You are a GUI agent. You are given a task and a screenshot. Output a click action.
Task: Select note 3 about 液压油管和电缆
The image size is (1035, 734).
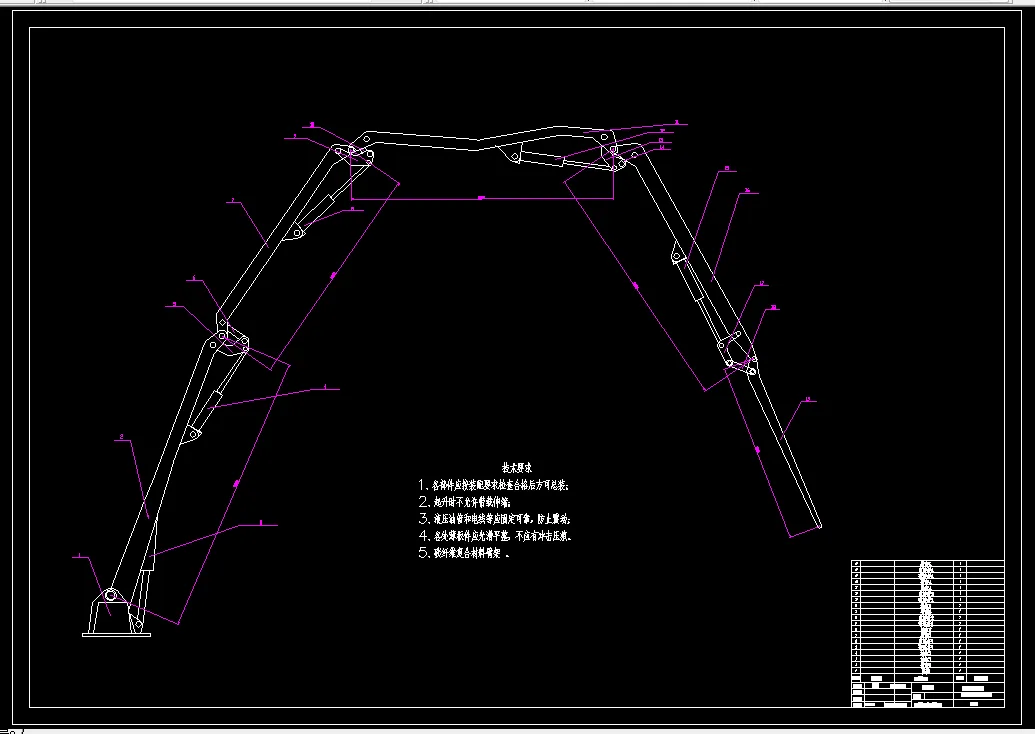point(494,519)
